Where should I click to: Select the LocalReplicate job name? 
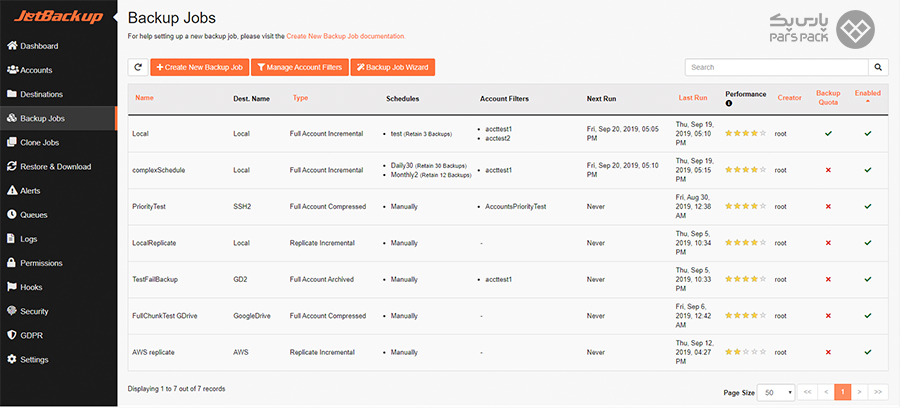point(154,243)
